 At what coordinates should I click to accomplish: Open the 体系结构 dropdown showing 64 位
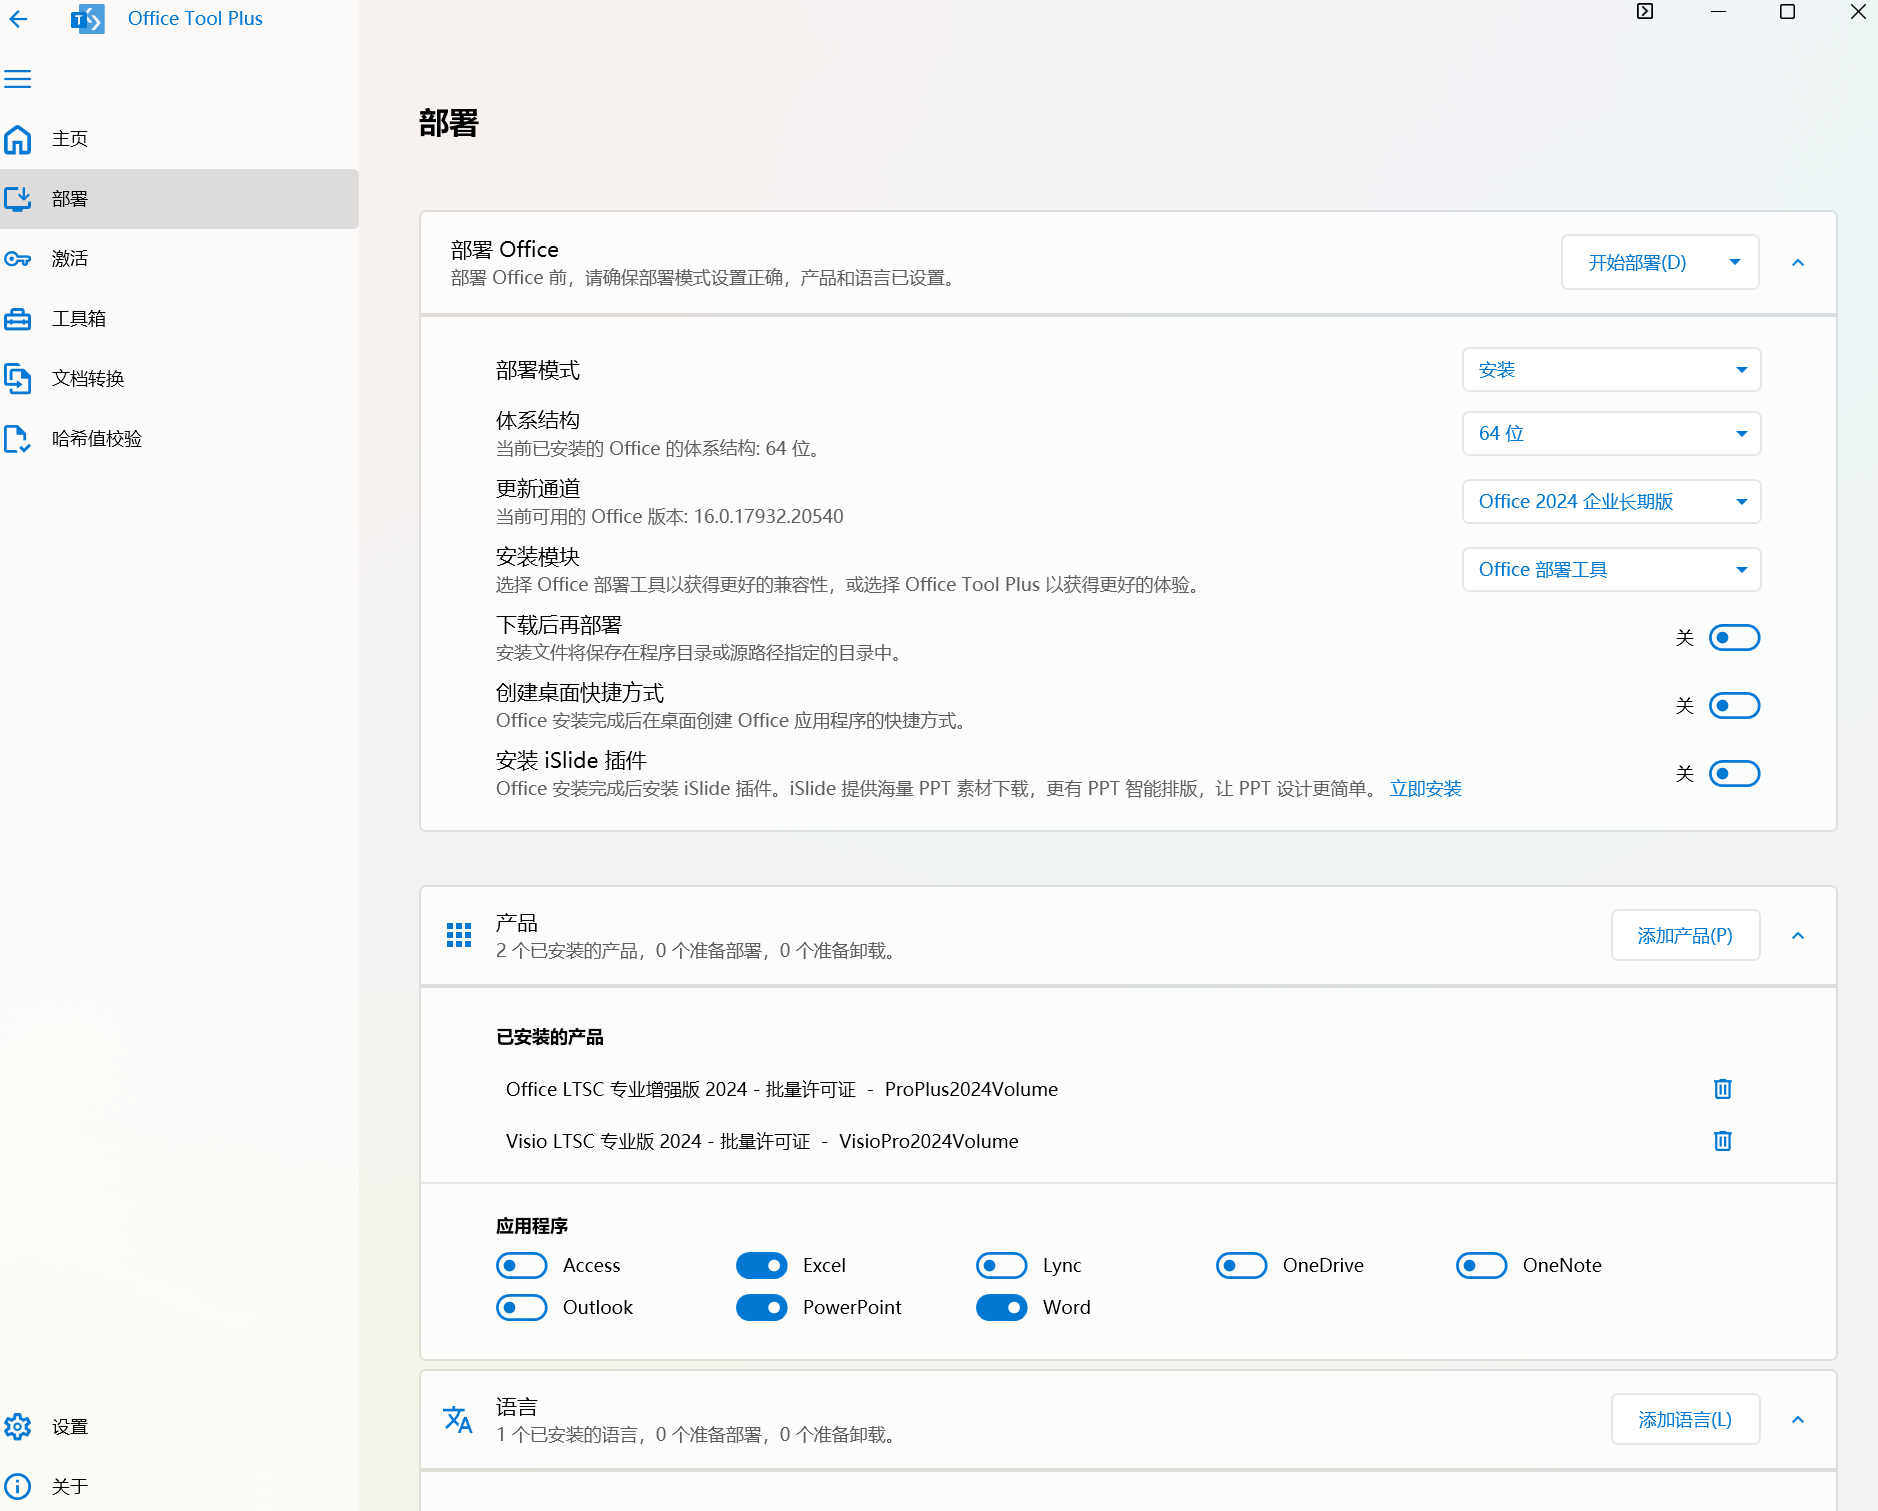coord(1611,434)
